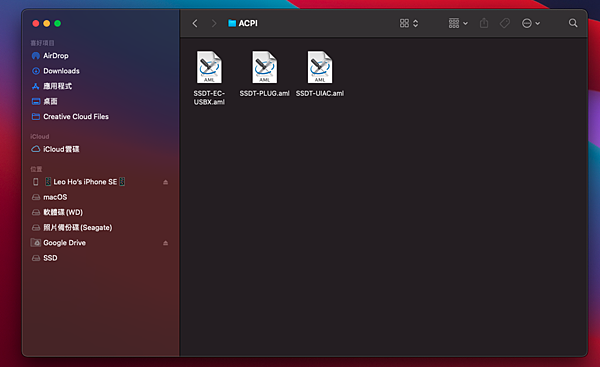Click the SSDT-EC-USBX.aml file name
The width and height of the screenshot is (600, 367).
point(209,98)
